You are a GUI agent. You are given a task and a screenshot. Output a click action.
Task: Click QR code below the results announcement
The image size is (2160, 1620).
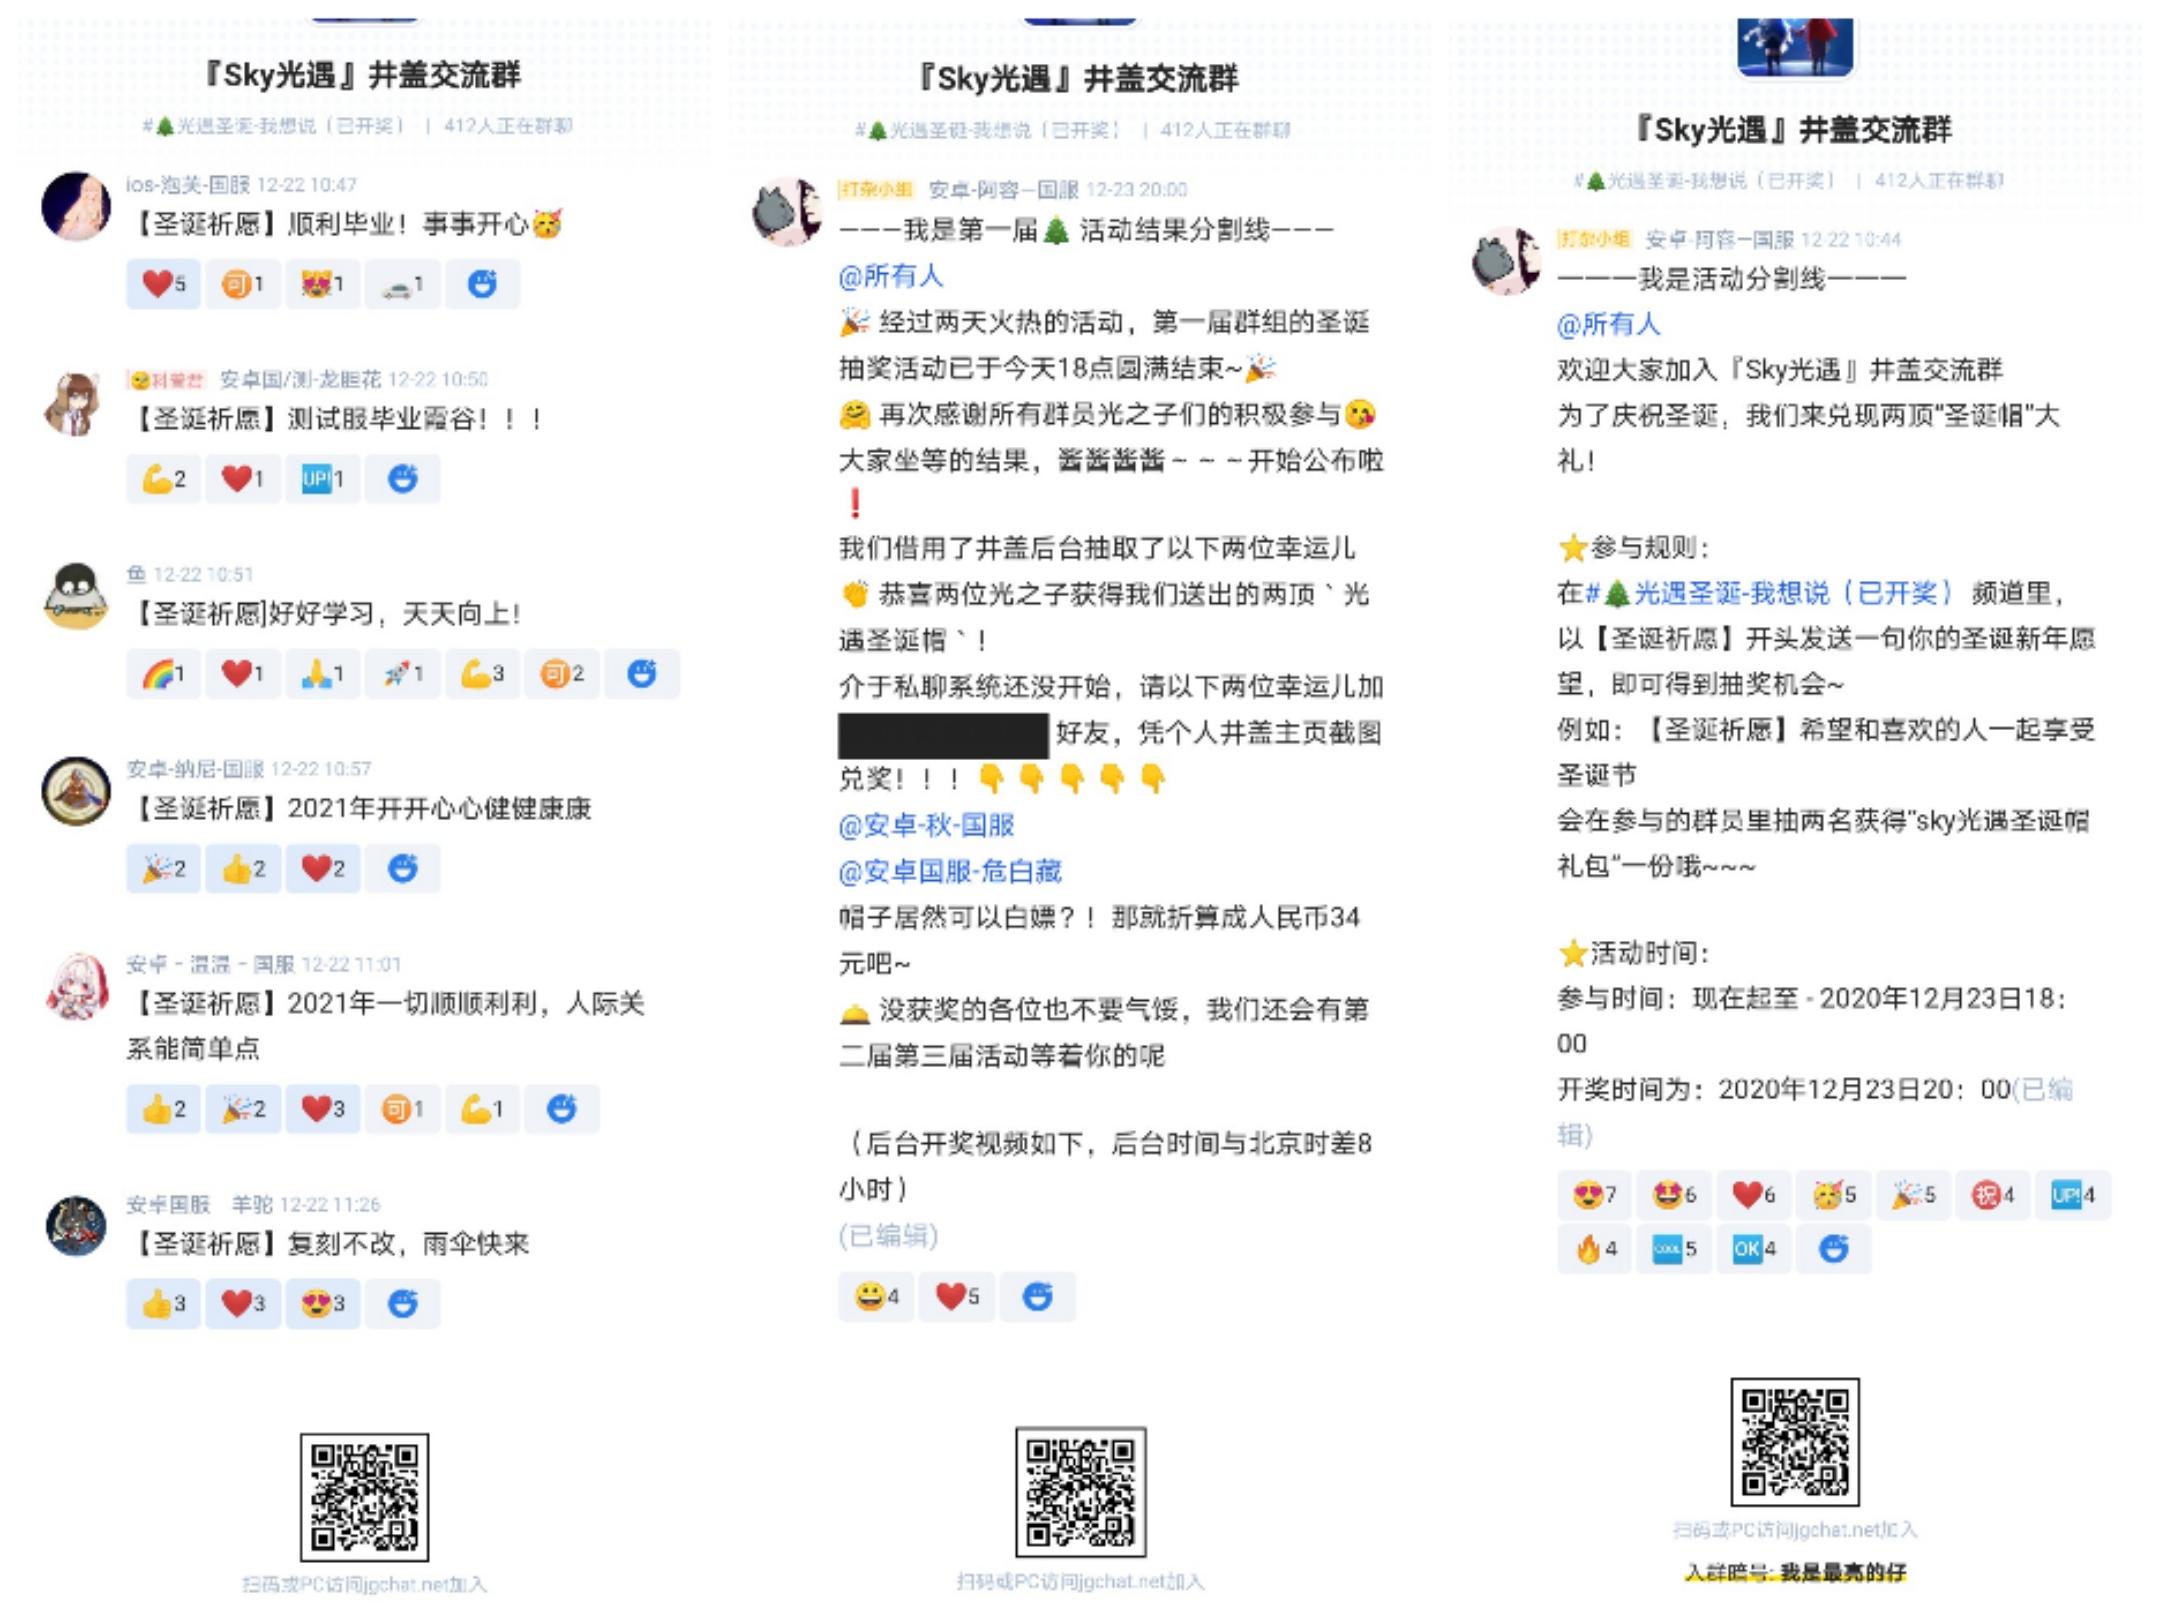(x=1081, y=1492)
